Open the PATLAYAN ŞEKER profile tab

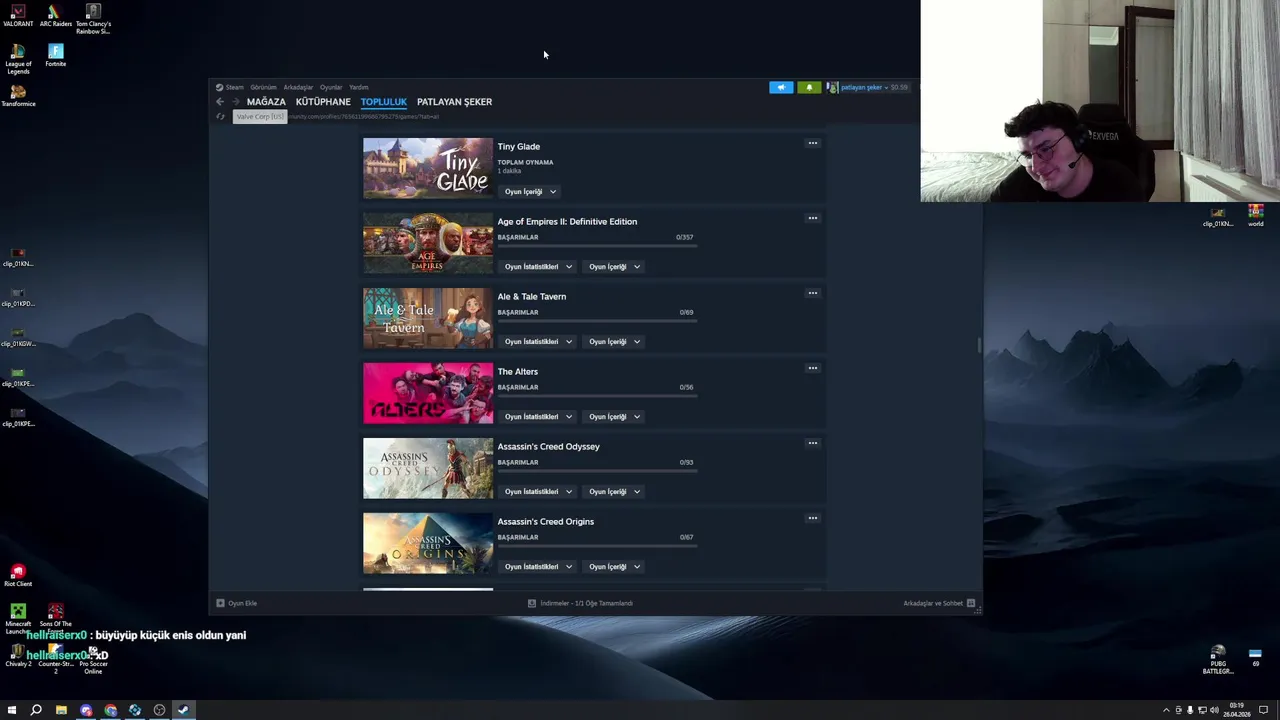[x=454, y=102]
